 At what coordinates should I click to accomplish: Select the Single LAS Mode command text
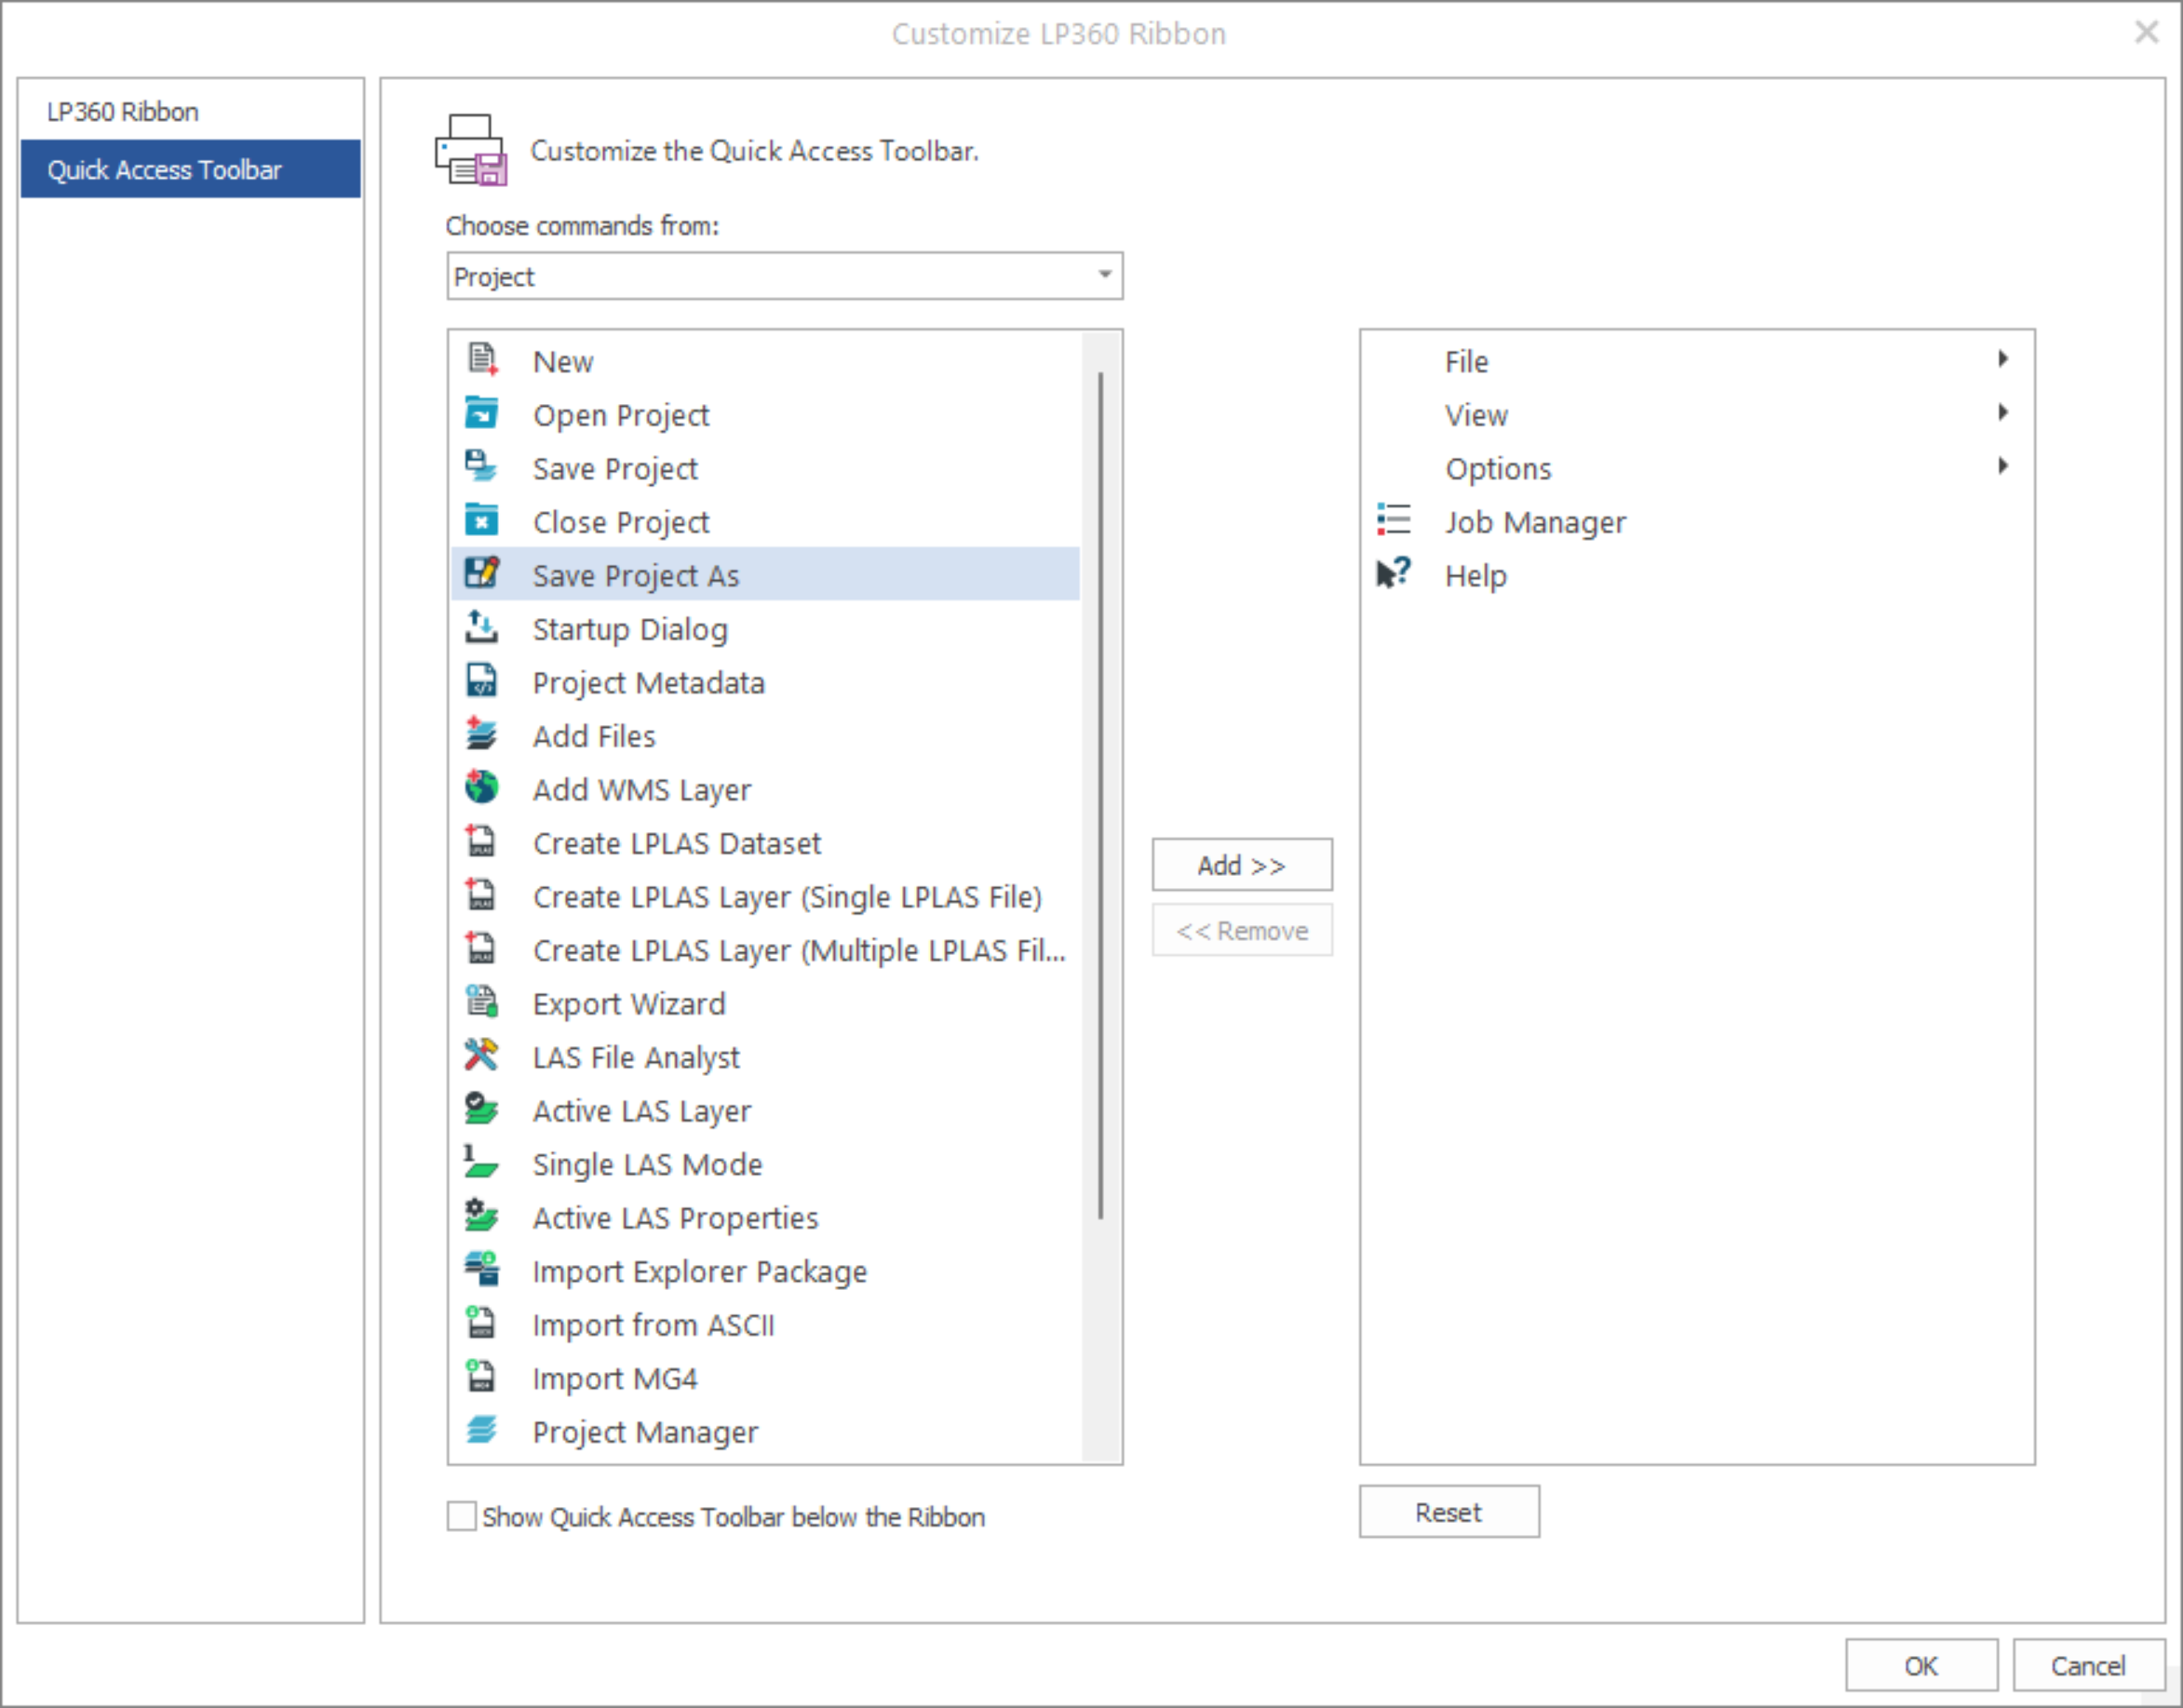(x=648, y=1164)
